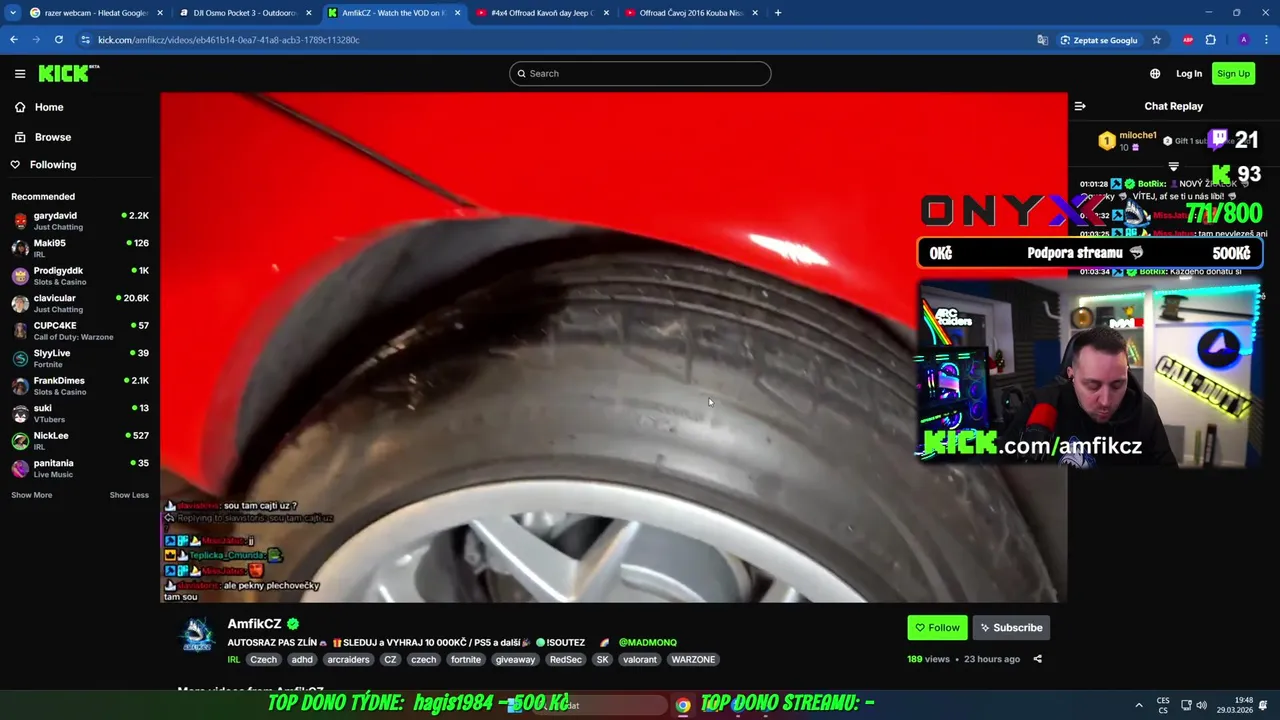Click the Kick logo
1280x720 pixels.
(x=68, y=73)
